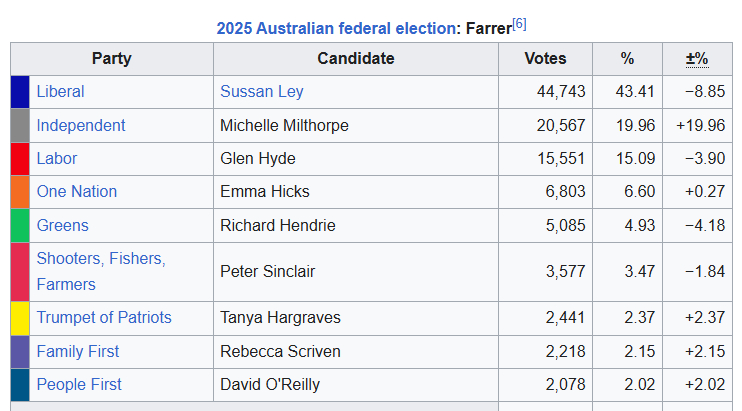The image size is (742, 411).
Task: Click the red Labor color swatch
Action: (x=20, y=159)
